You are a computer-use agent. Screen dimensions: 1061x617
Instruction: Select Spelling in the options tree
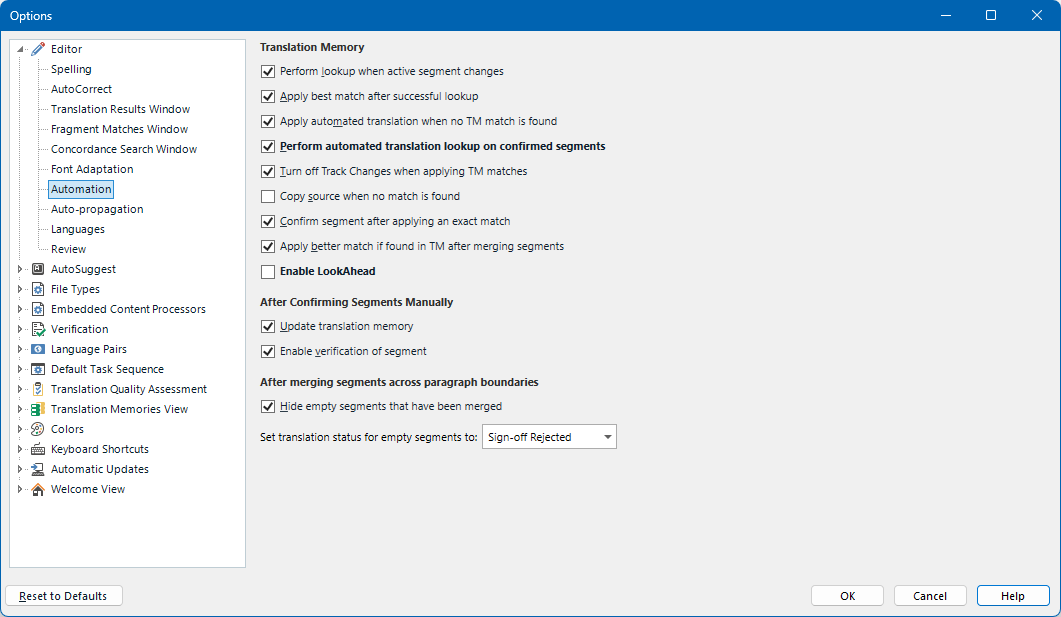point(71,69)
